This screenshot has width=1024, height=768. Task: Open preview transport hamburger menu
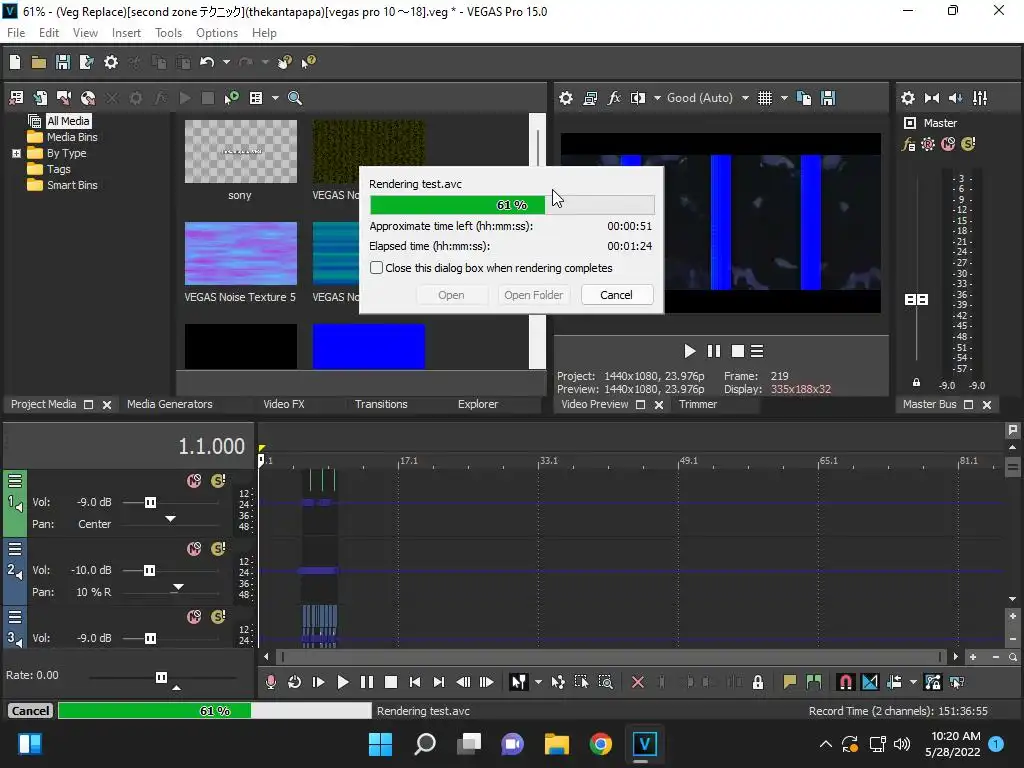pyautogui.click(x=757, y=351)
